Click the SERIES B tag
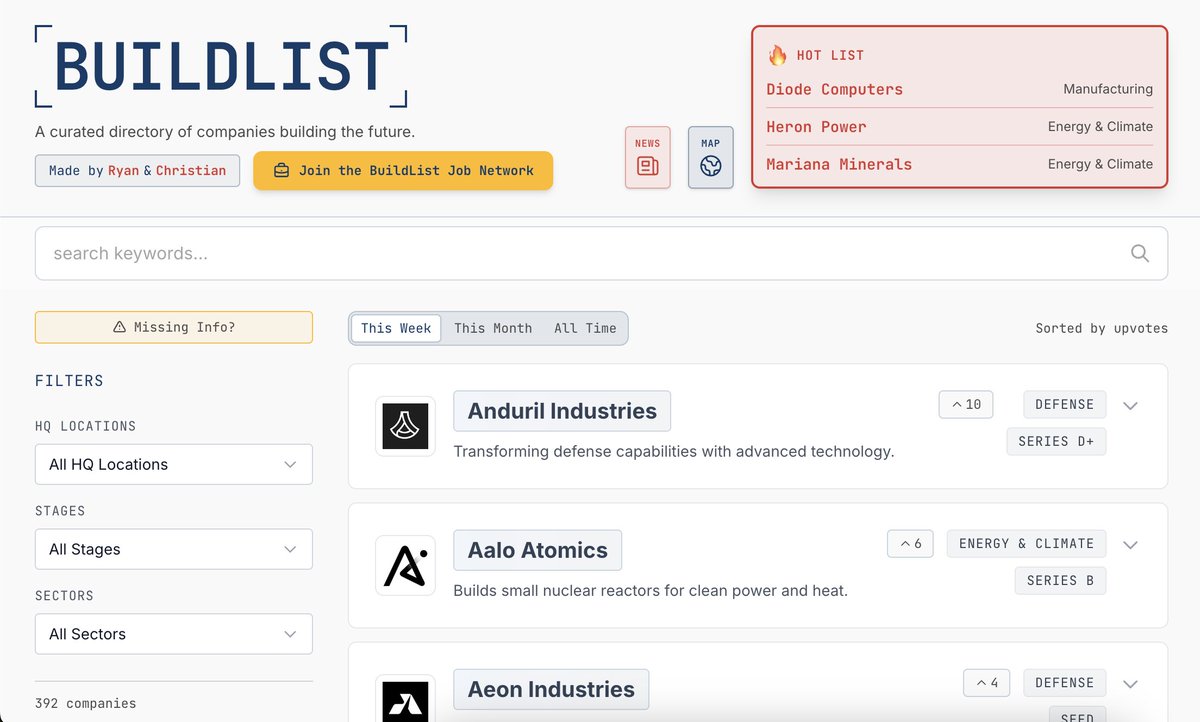 [x=1060, y=580]
